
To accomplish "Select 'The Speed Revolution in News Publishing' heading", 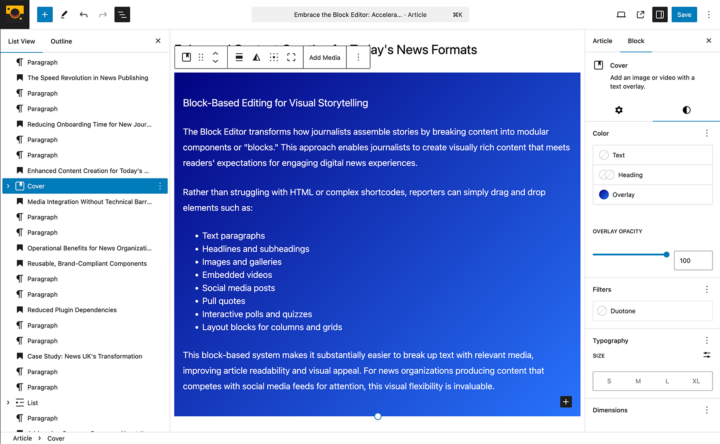I will (x=88, y=78).
